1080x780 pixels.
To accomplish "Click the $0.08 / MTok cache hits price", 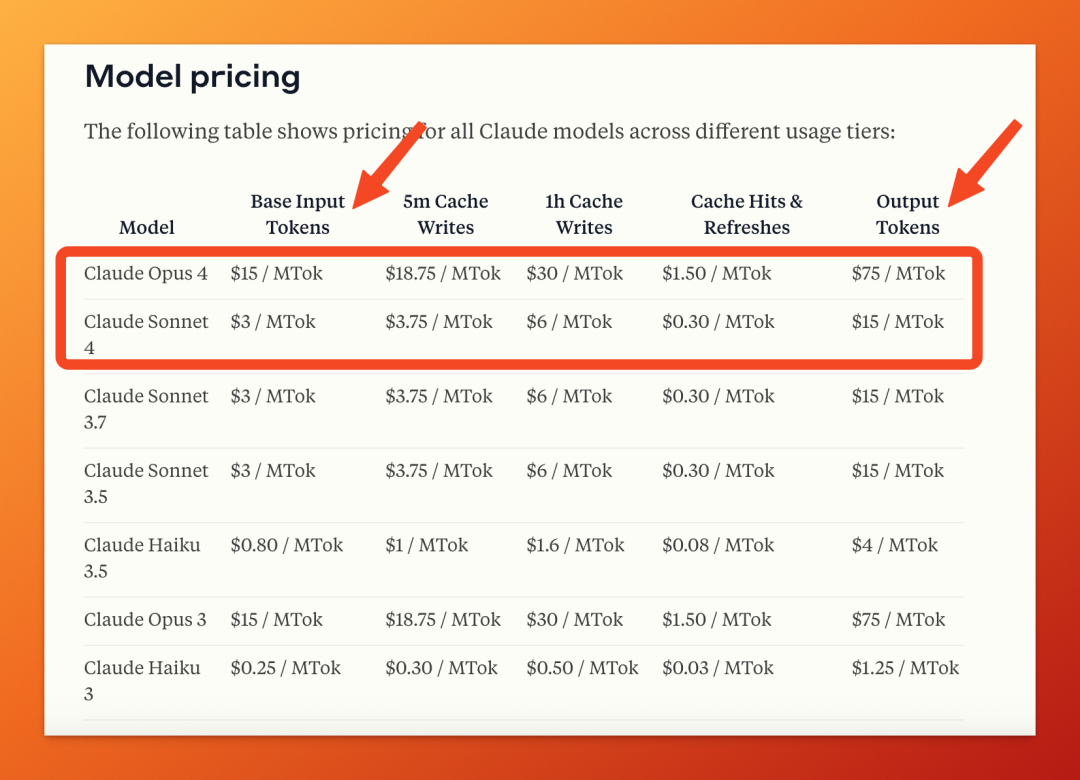I will pos(718,545).
